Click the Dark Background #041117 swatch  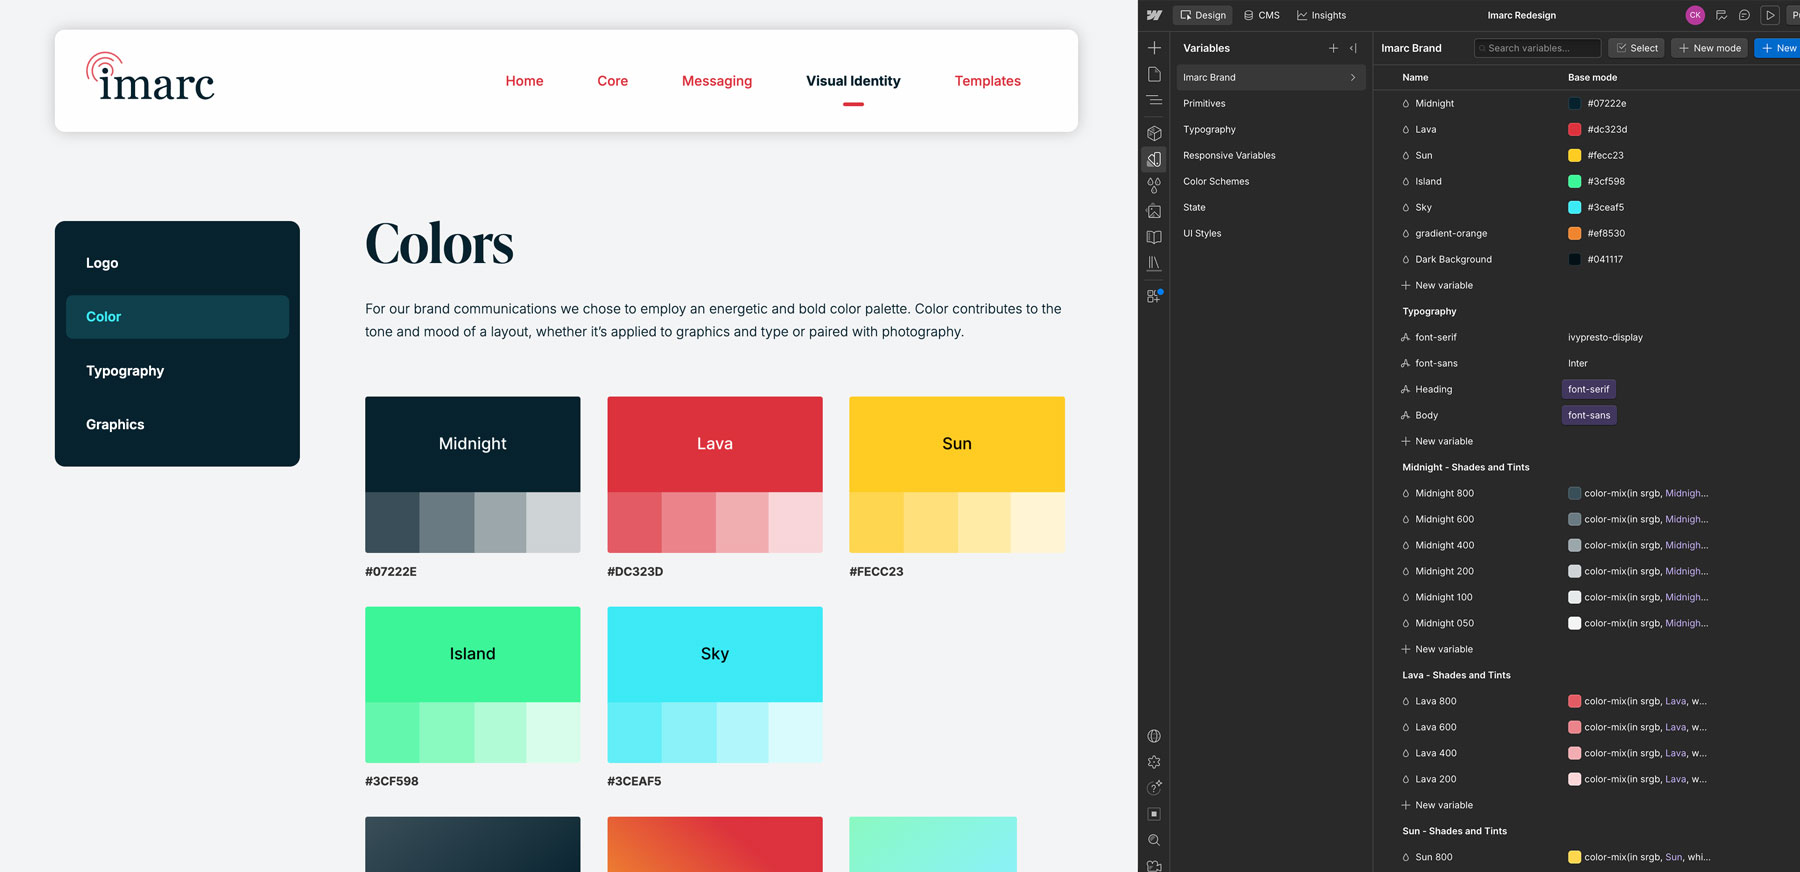point(1574,259)
